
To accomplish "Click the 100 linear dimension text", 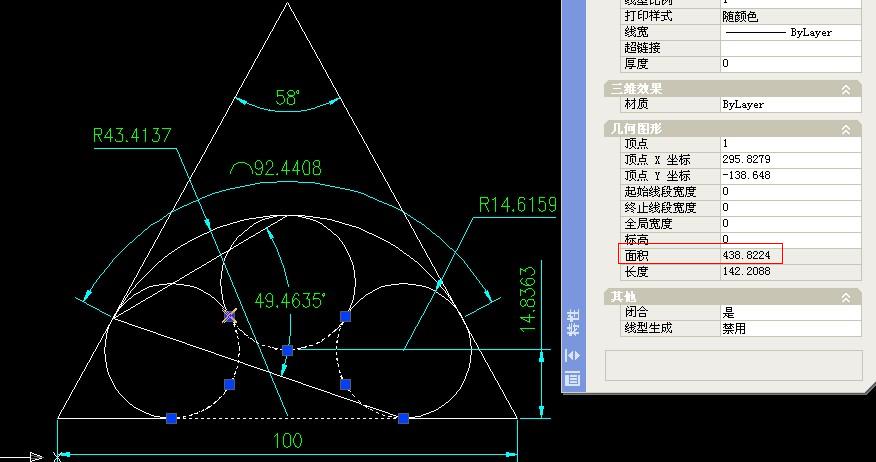I will tap(288, 441).
